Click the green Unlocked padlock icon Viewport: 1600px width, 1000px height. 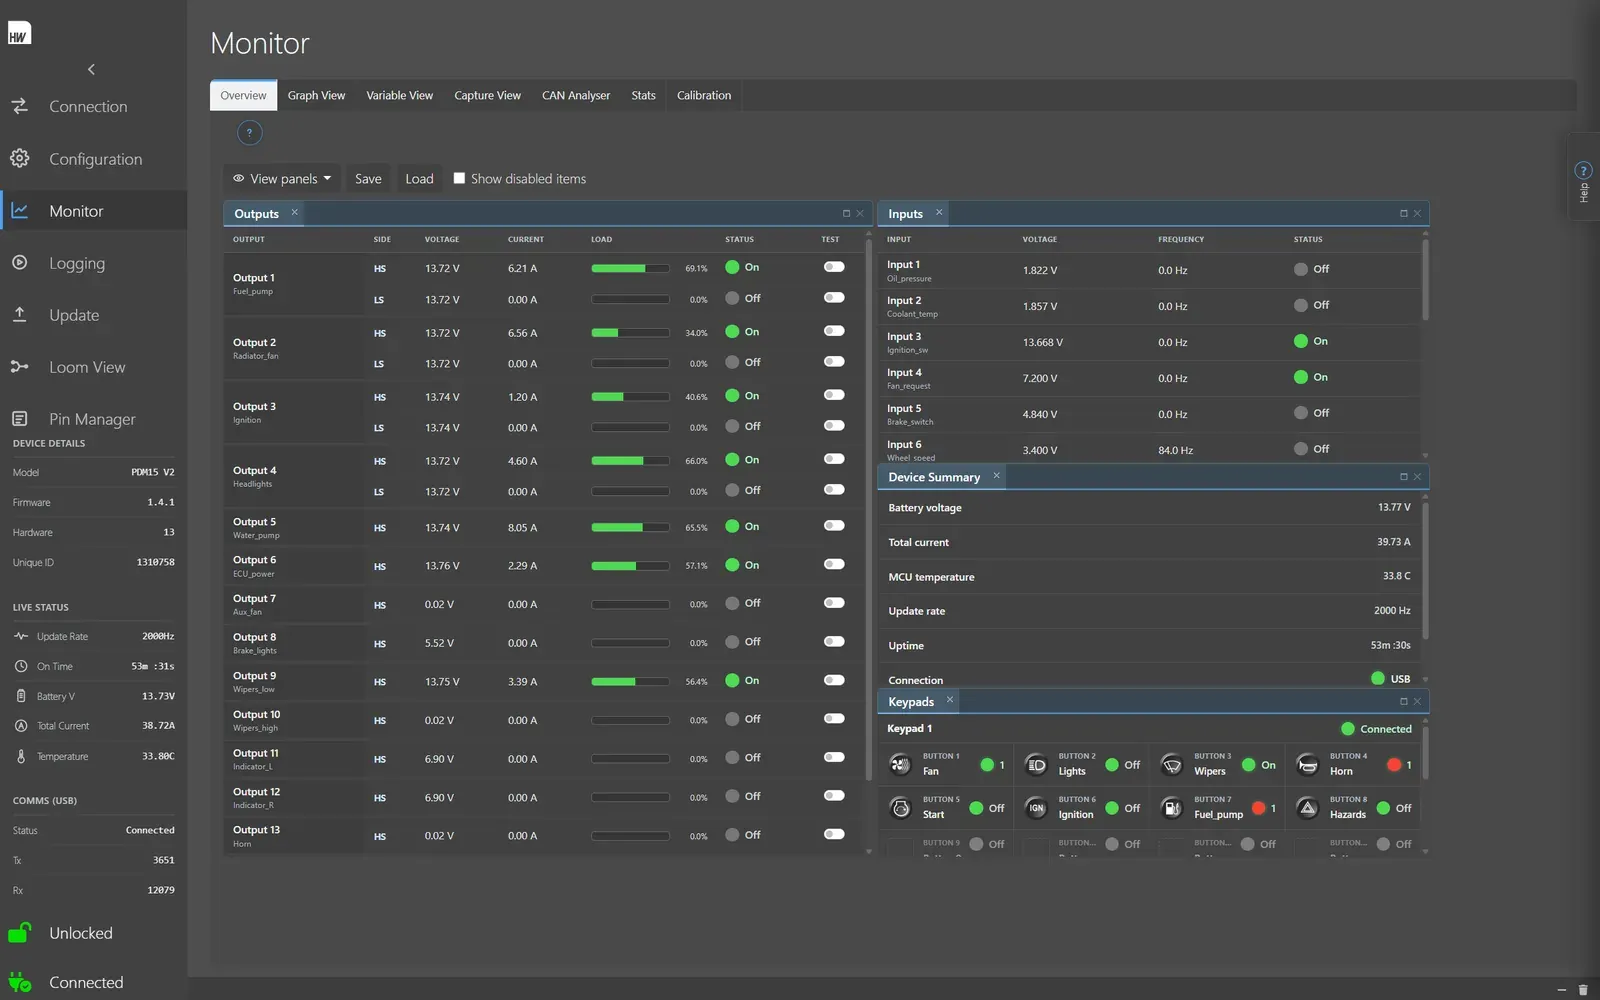(x=20, y=932)
